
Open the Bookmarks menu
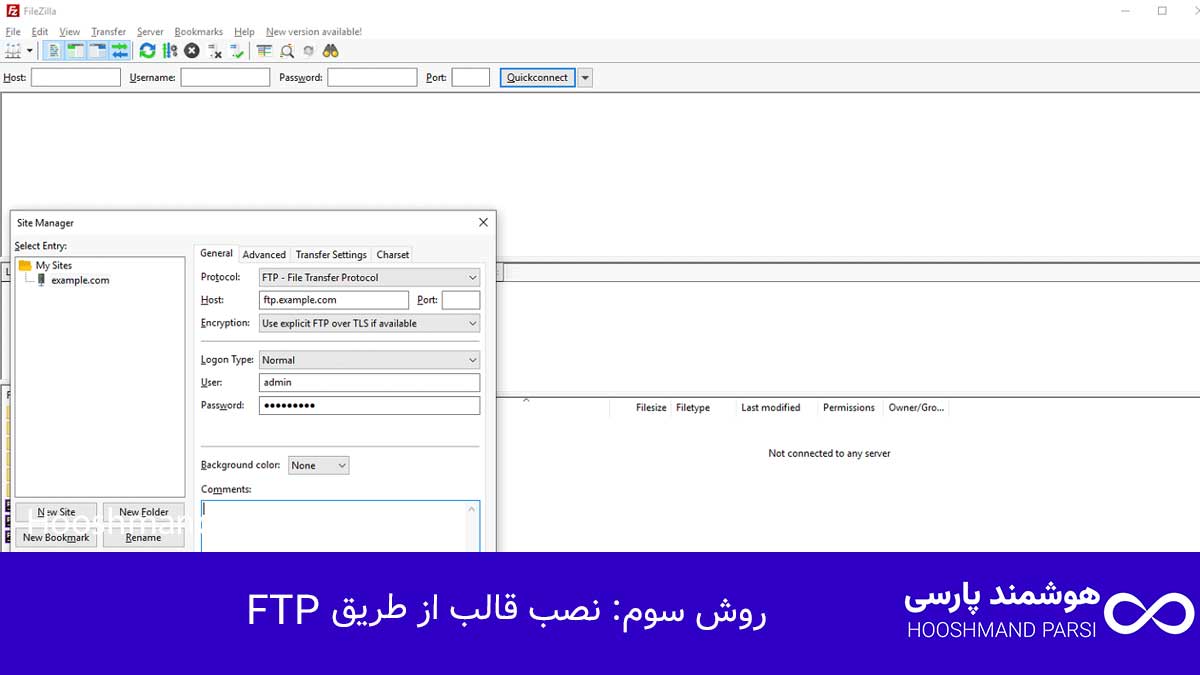click(x=198, y=32)
